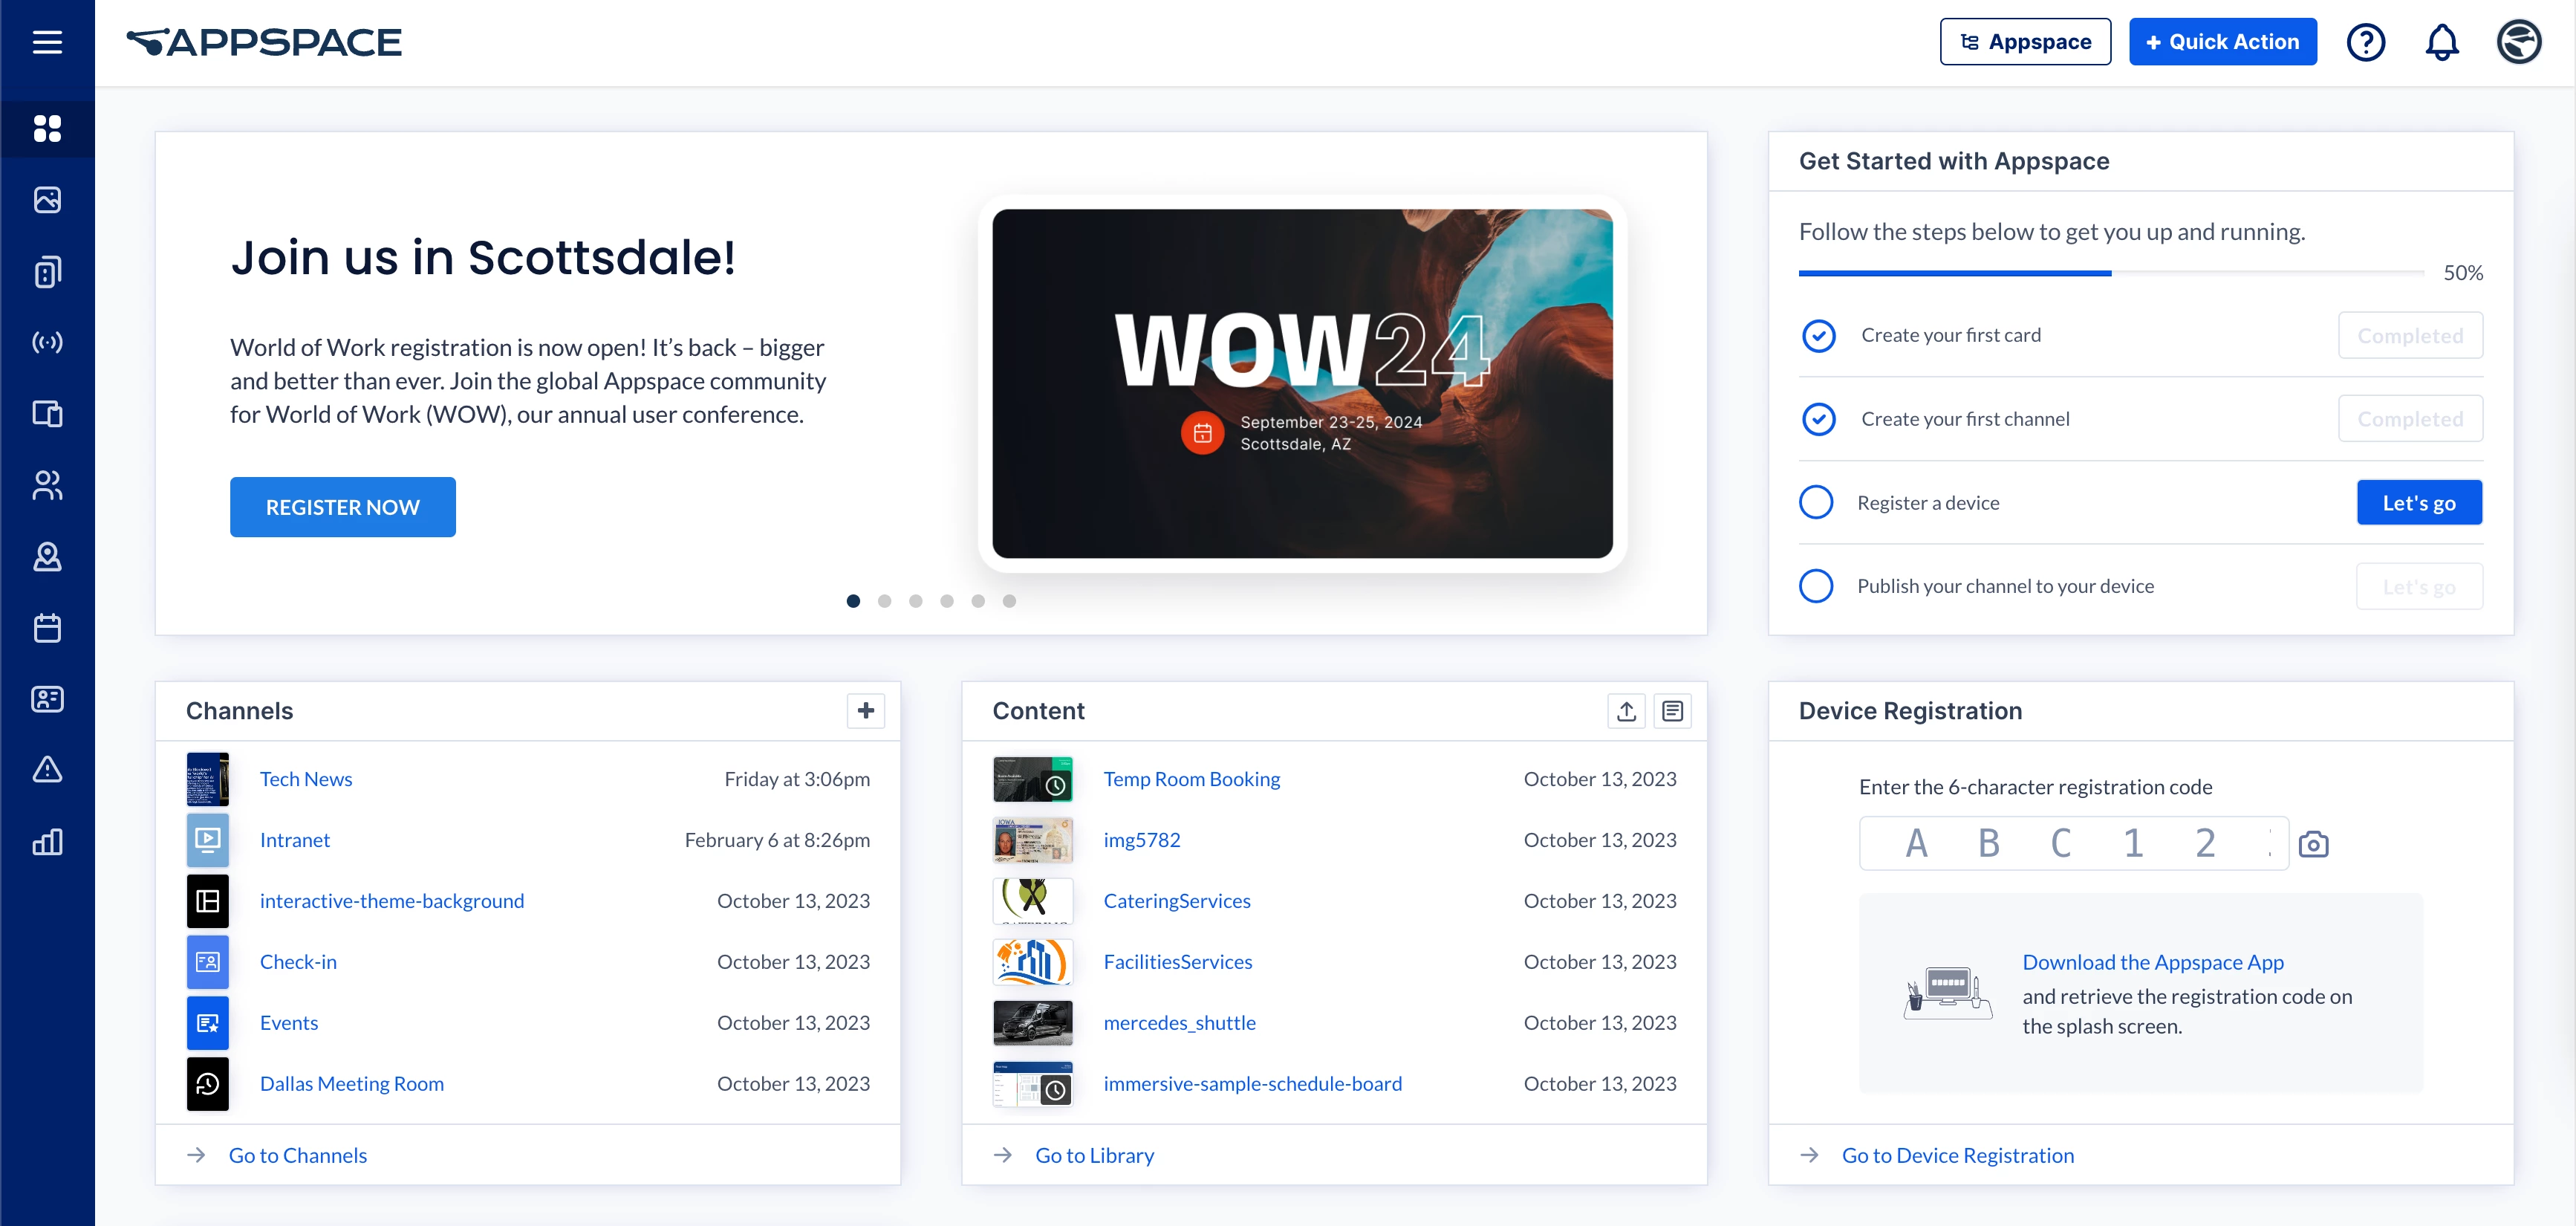Open the Library image sidebar item

[x=47, y=200]
